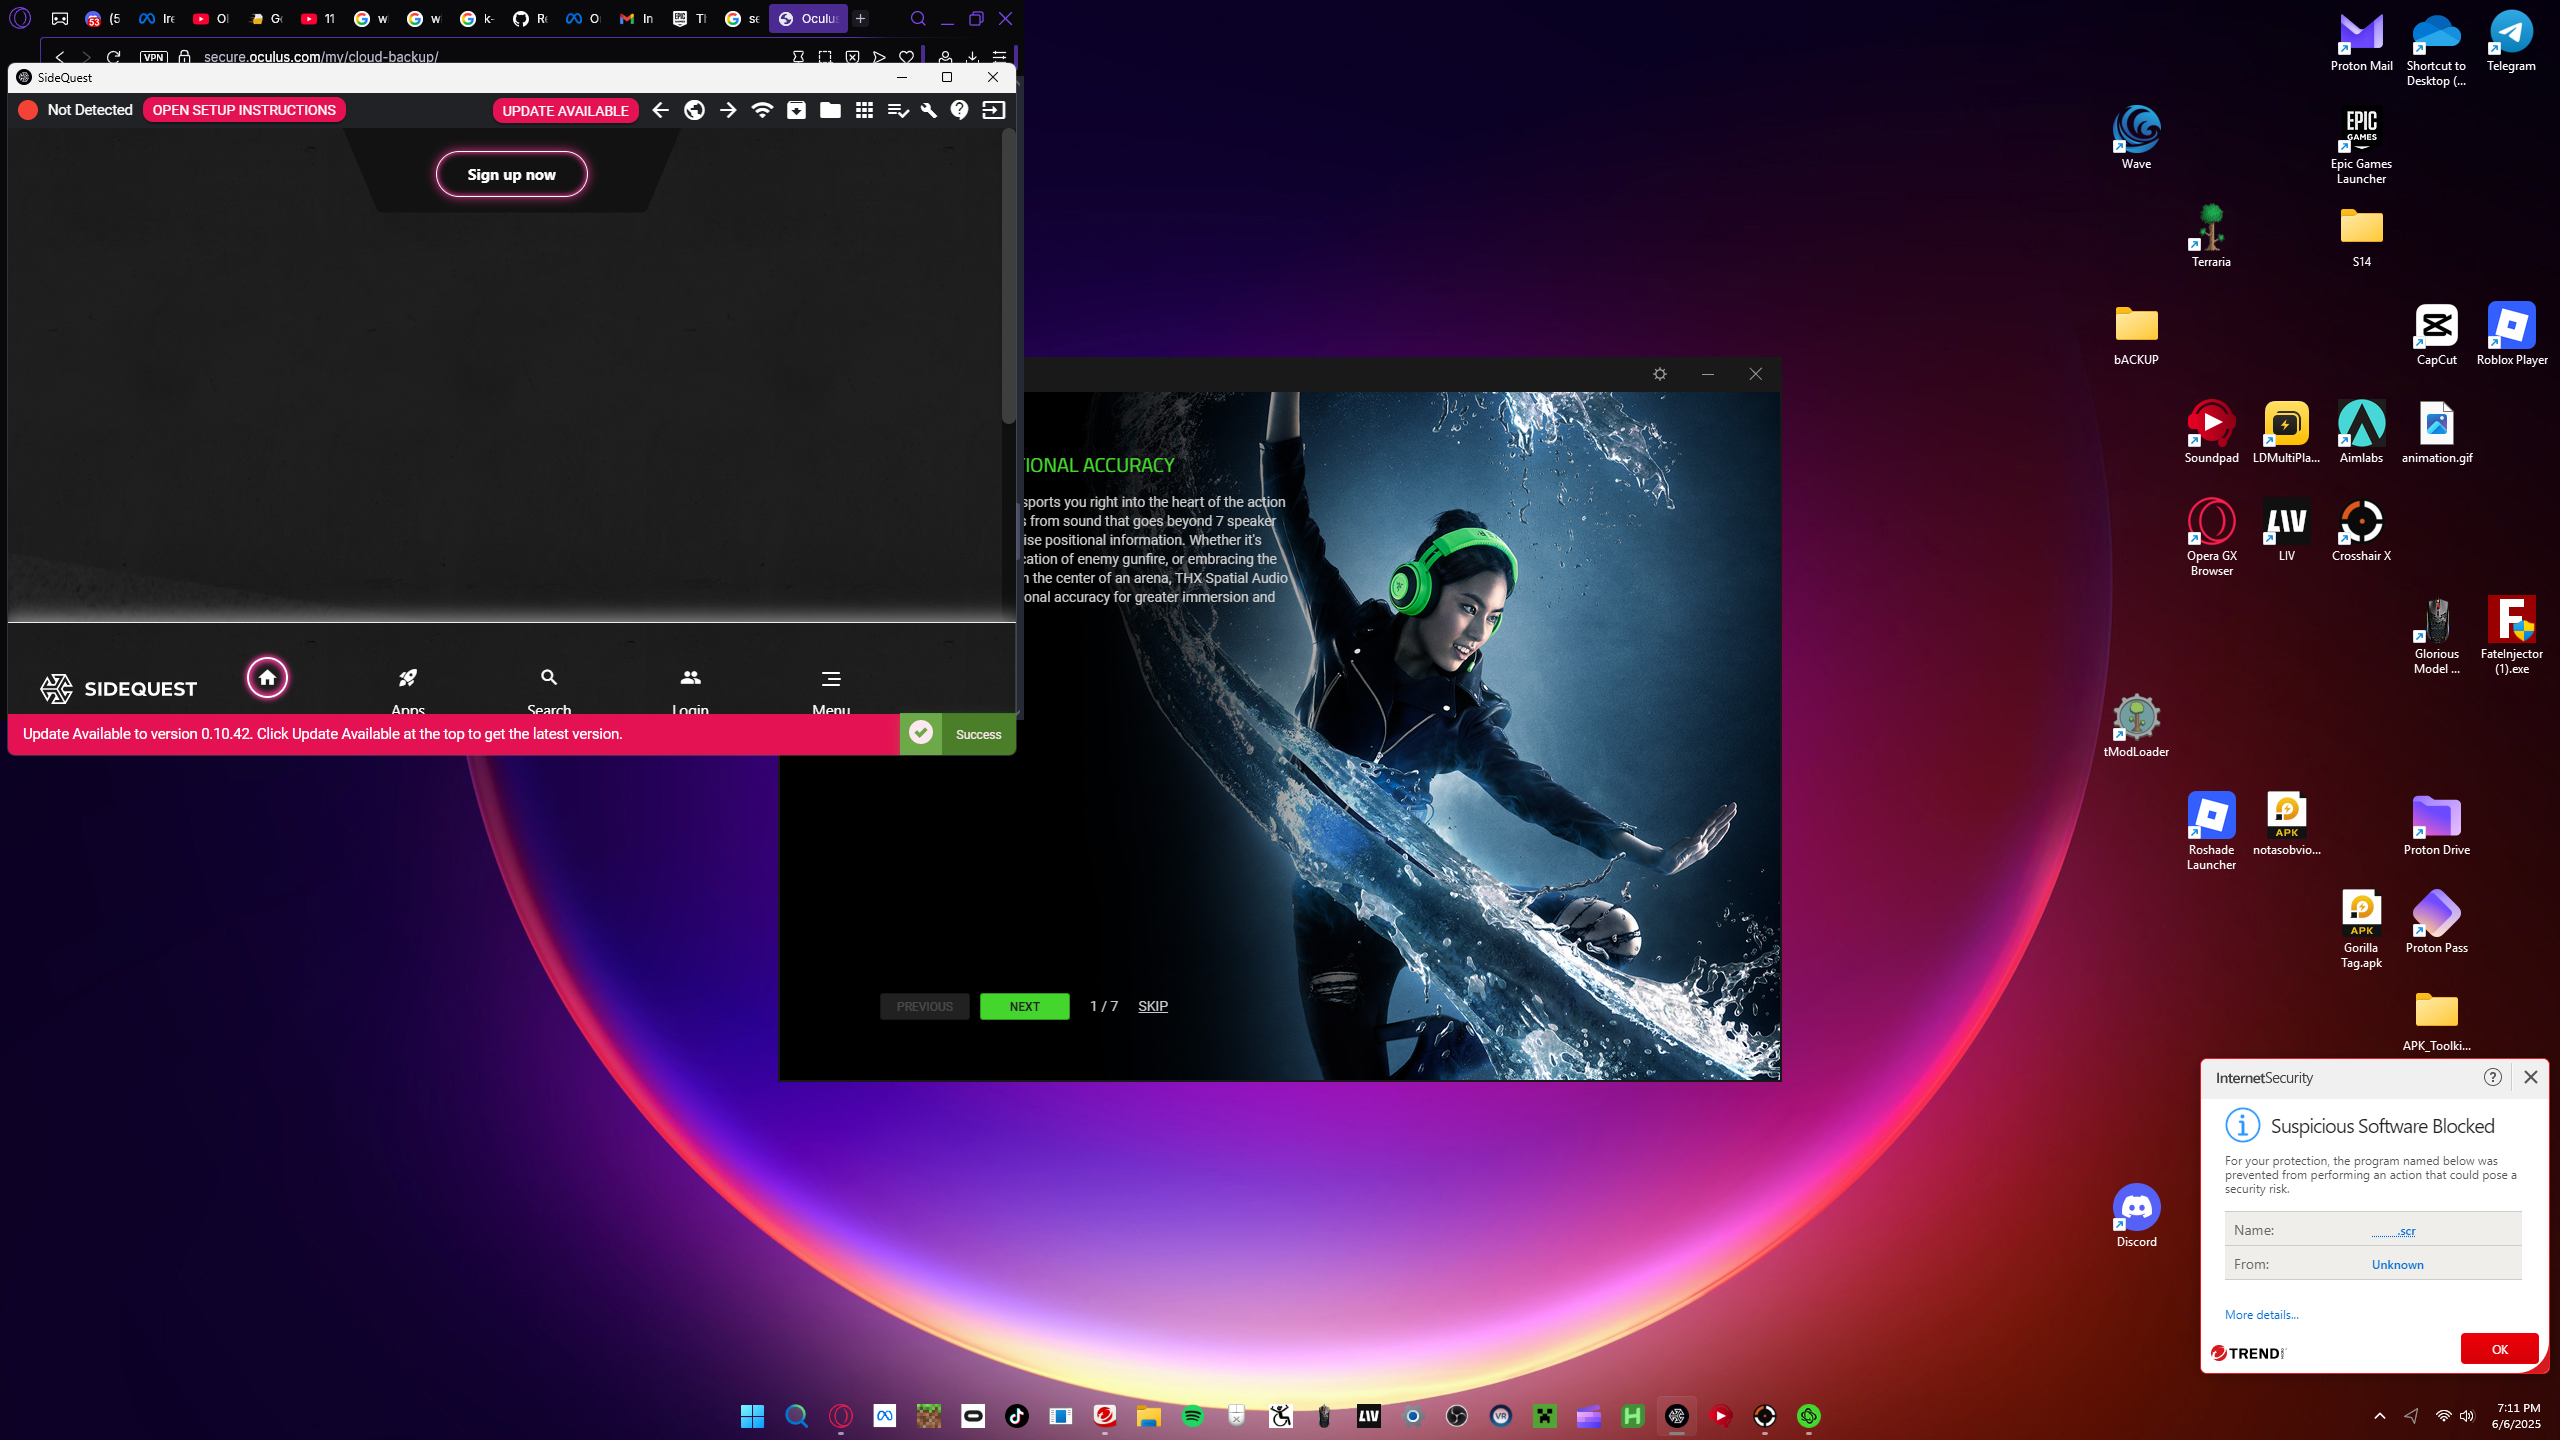
Task: Select the tModLoader desktop icon
Action: click(2136, 727)
